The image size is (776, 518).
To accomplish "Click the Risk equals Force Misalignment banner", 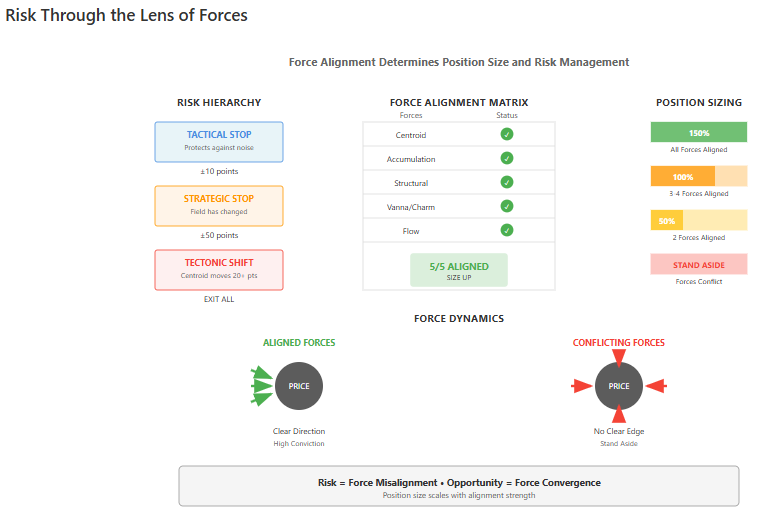I will [x=458, y=486].
